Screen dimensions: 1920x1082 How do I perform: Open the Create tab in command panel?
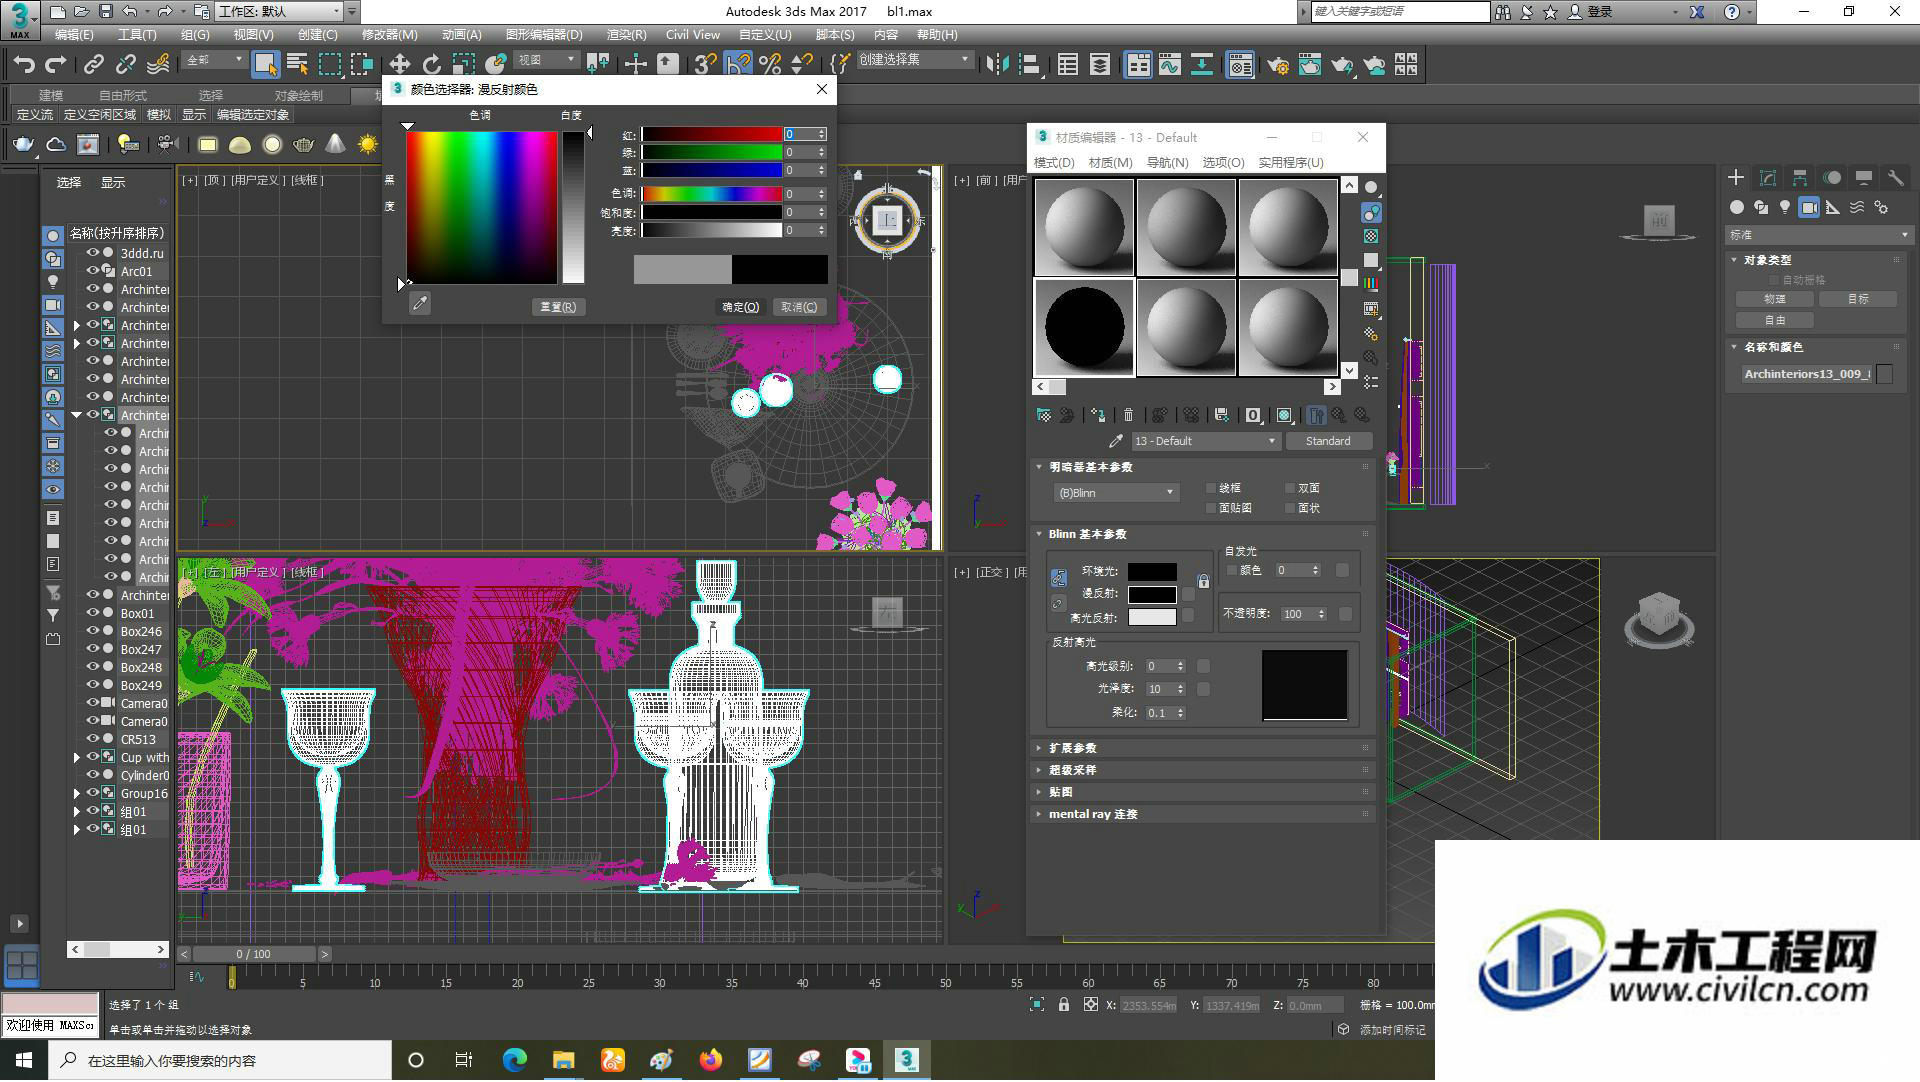tap(1736, 177)
